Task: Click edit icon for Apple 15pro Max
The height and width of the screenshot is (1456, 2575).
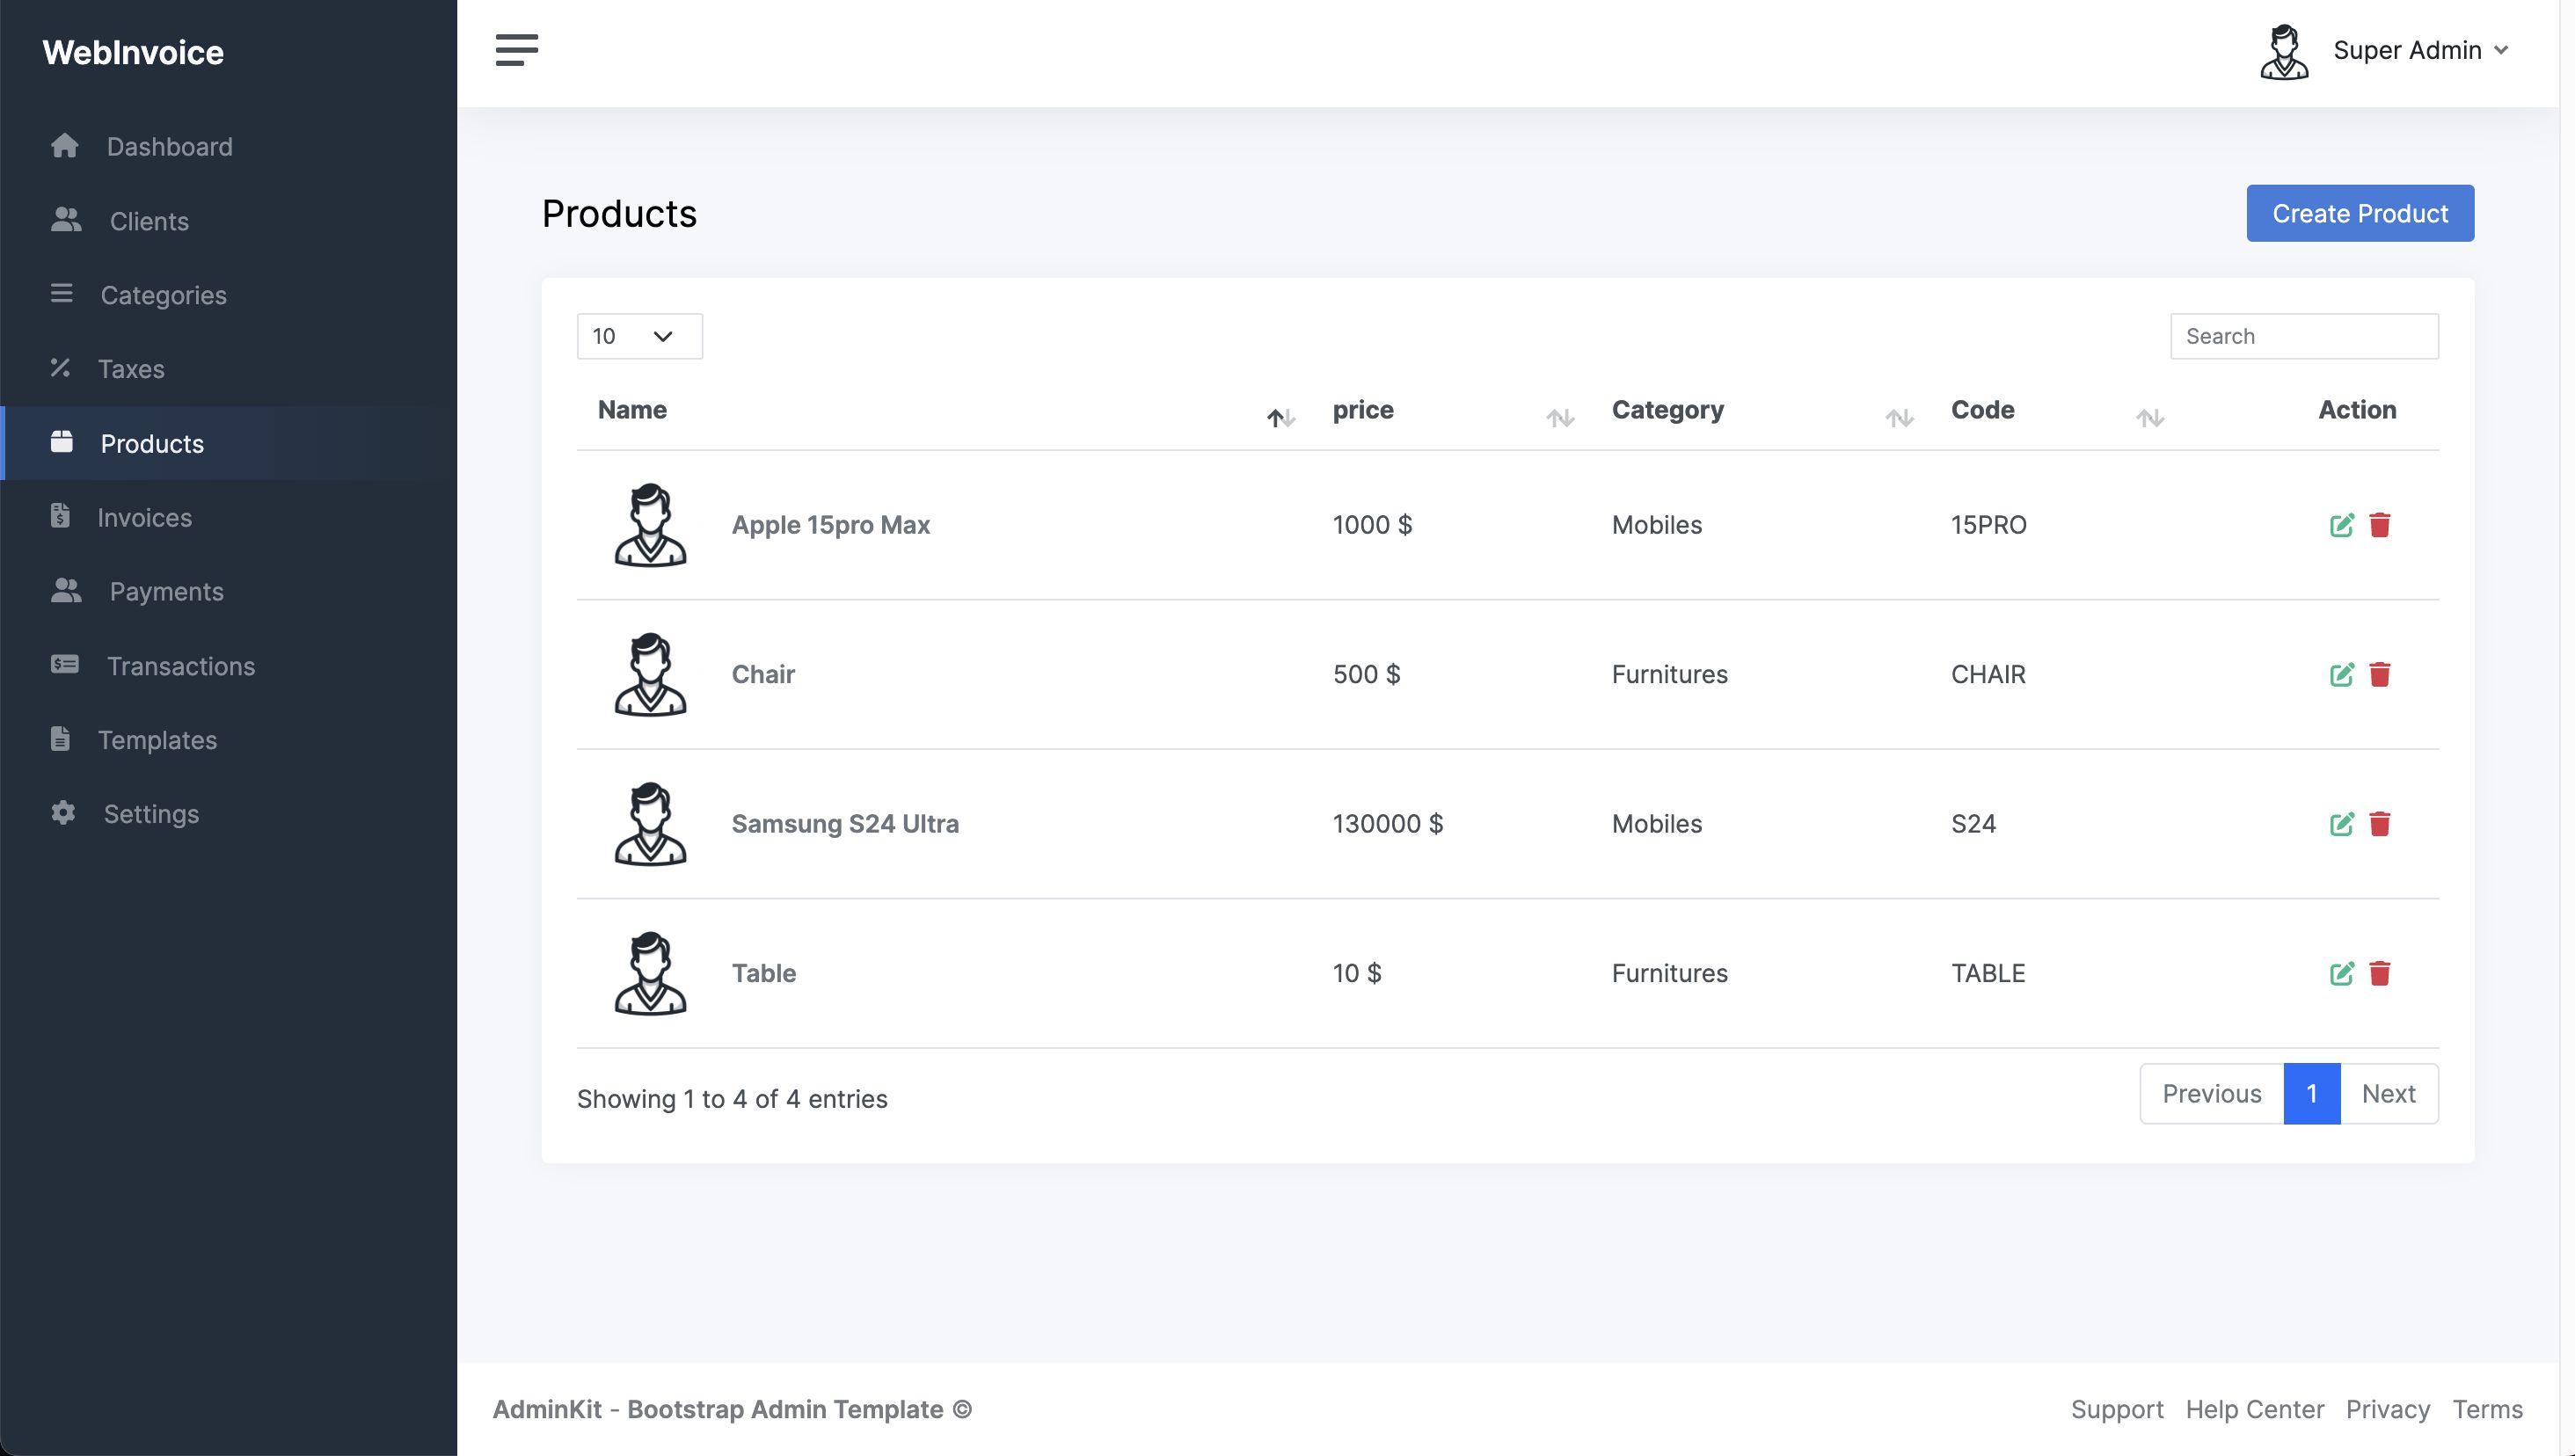Action: click(x=2341, y=525)
